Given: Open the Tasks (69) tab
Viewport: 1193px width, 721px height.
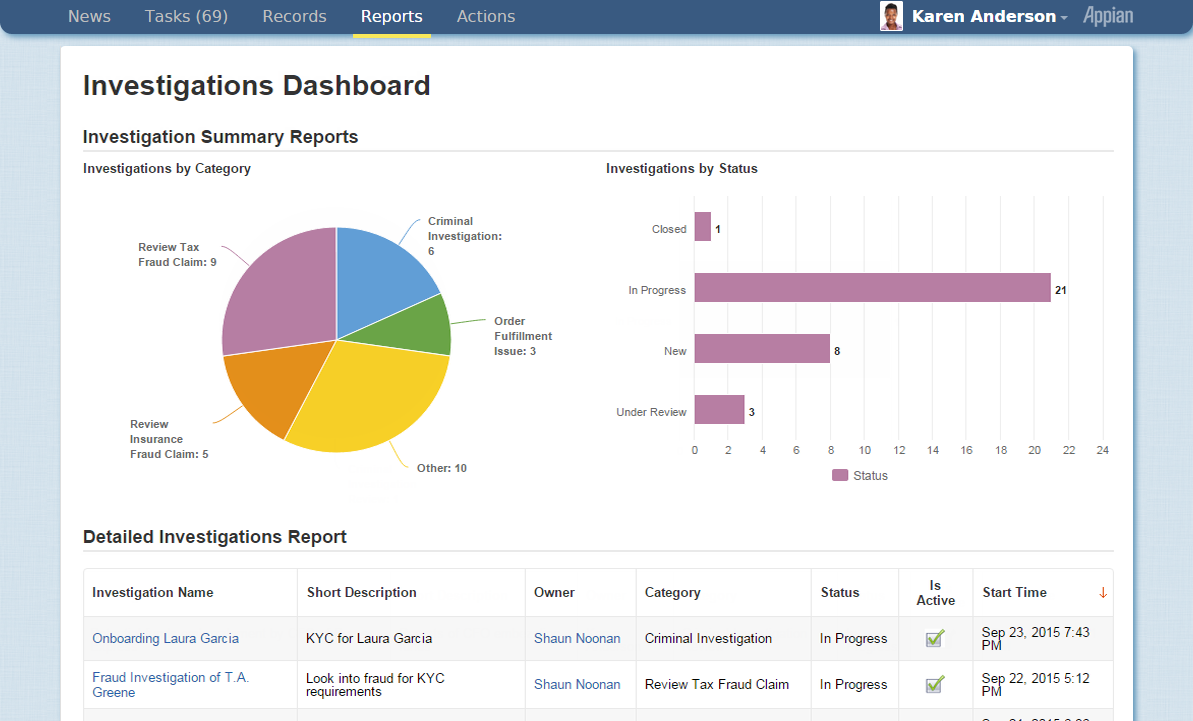Looking at the screenshot, I should 186,17.
